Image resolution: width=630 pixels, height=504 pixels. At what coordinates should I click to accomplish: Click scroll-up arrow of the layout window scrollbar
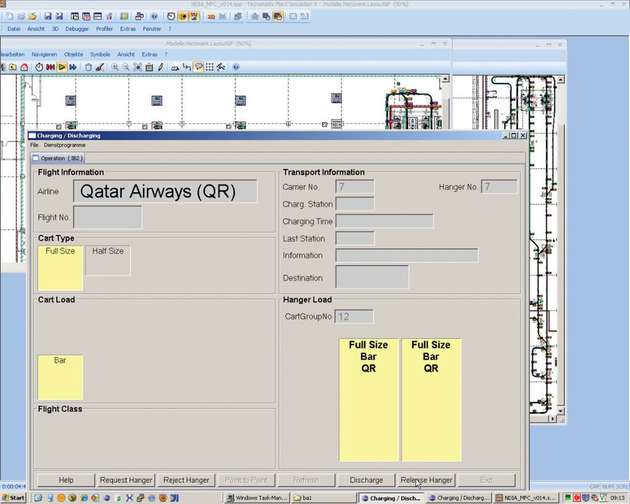click(445, 79)
